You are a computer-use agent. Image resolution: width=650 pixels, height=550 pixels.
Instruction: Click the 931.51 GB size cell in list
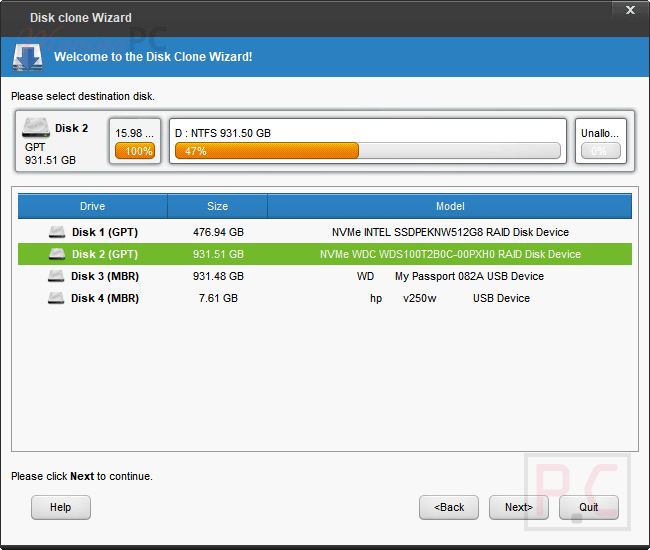point(218,254)
